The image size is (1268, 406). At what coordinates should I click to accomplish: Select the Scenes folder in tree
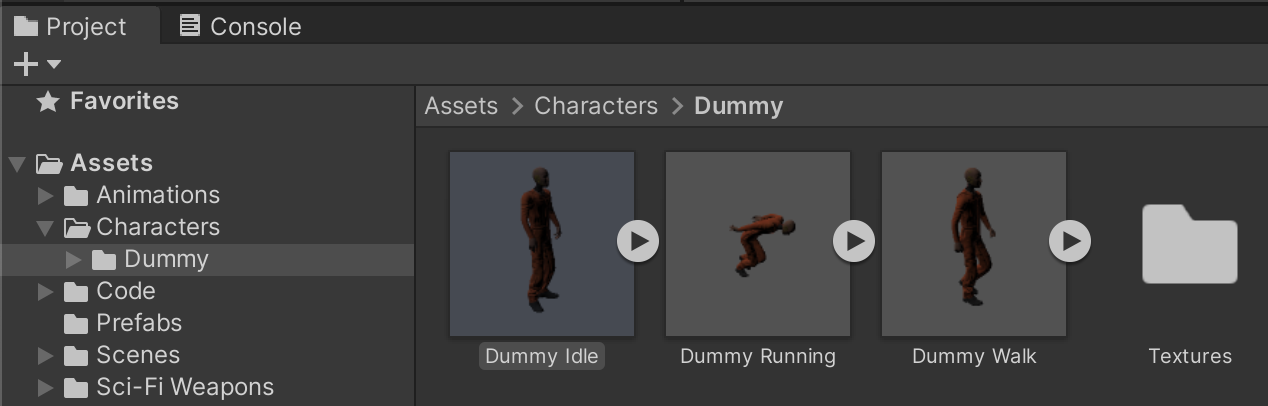(x=137, y=355)
